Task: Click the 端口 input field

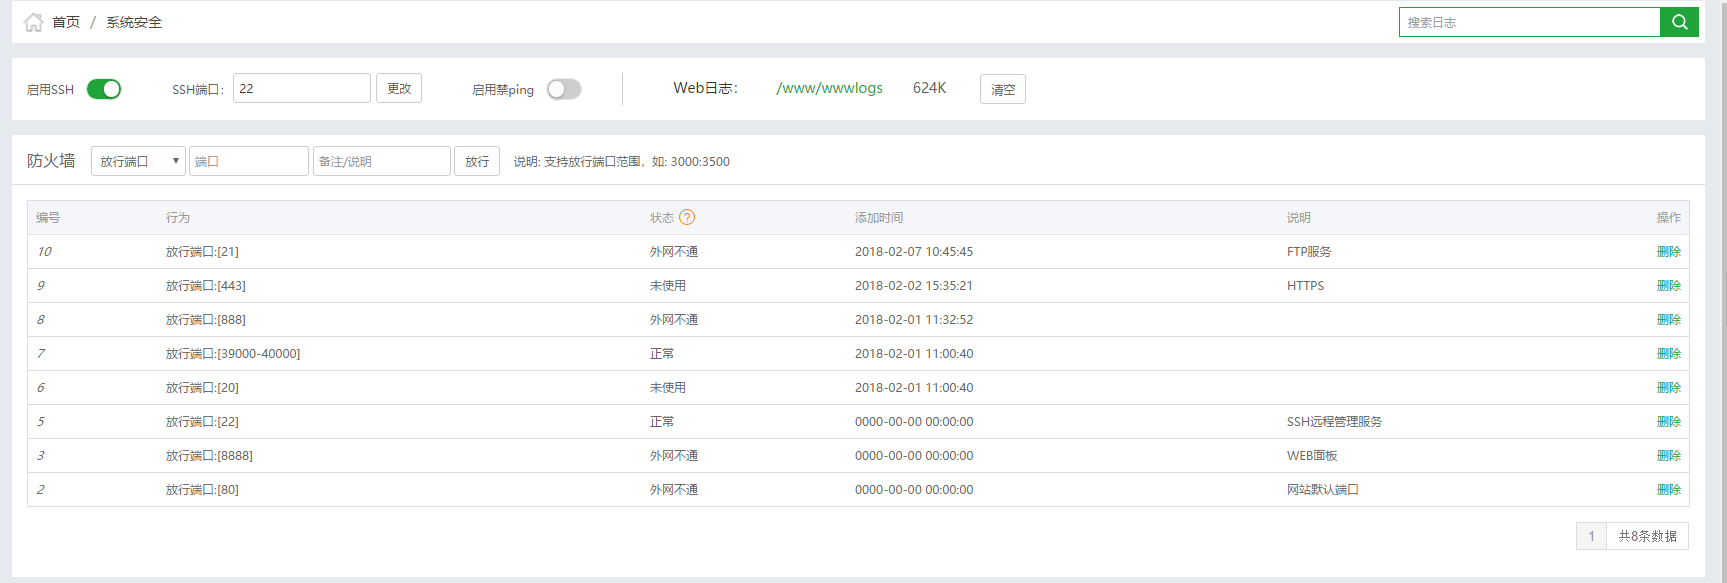Action: 249,161
